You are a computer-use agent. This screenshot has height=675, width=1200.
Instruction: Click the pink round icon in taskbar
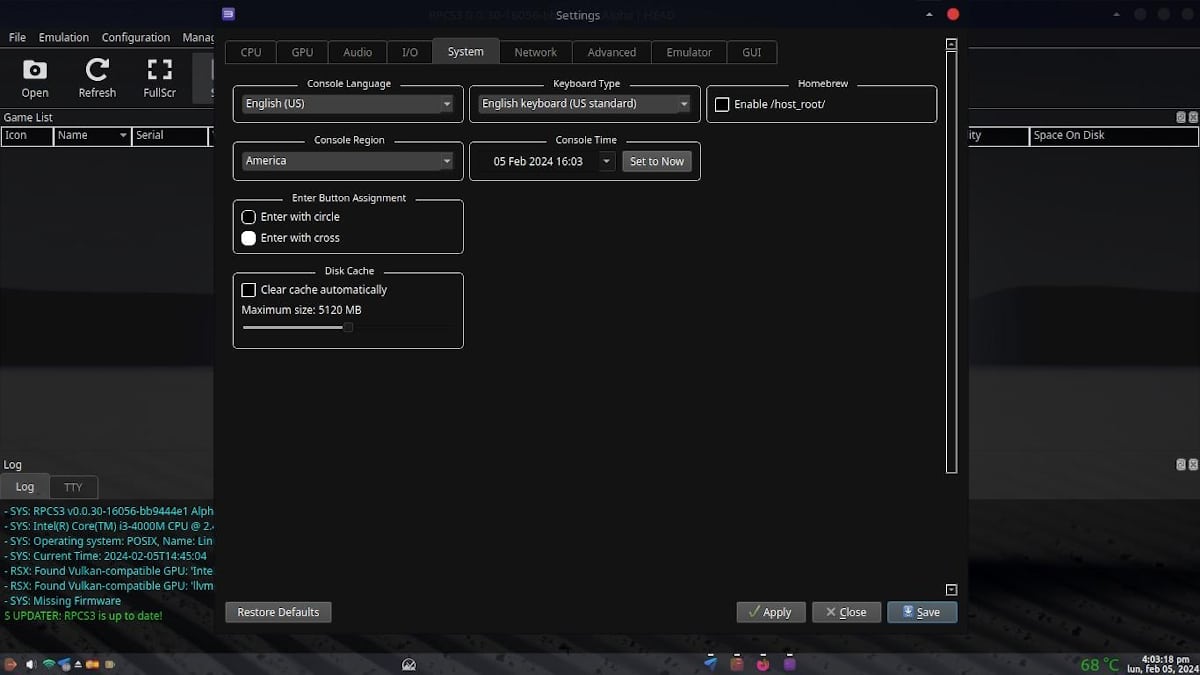[763, 663]
